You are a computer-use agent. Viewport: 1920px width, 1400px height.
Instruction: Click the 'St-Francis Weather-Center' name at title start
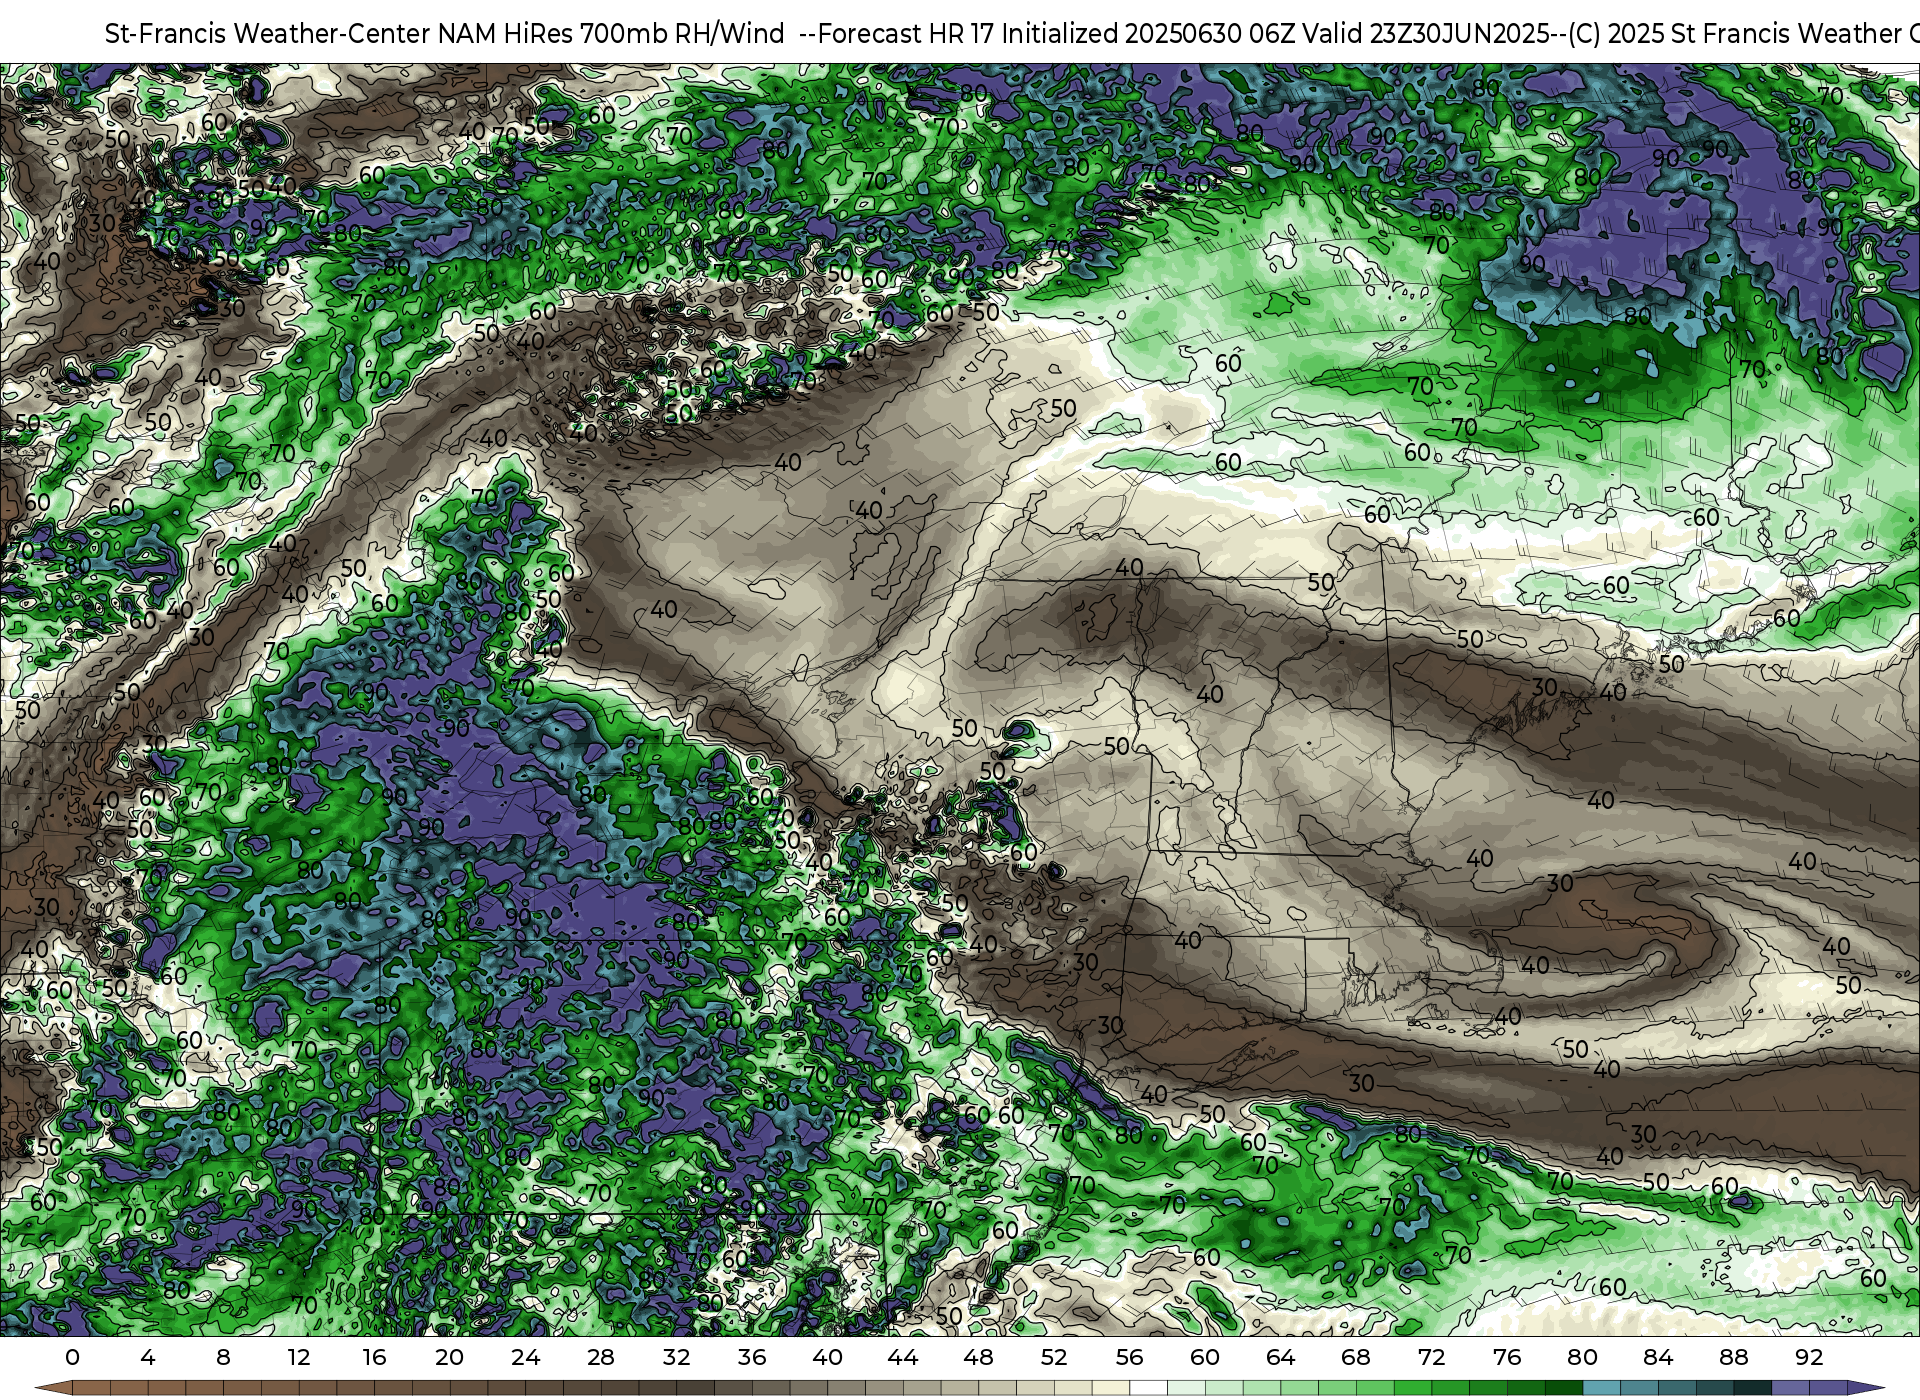268,34
